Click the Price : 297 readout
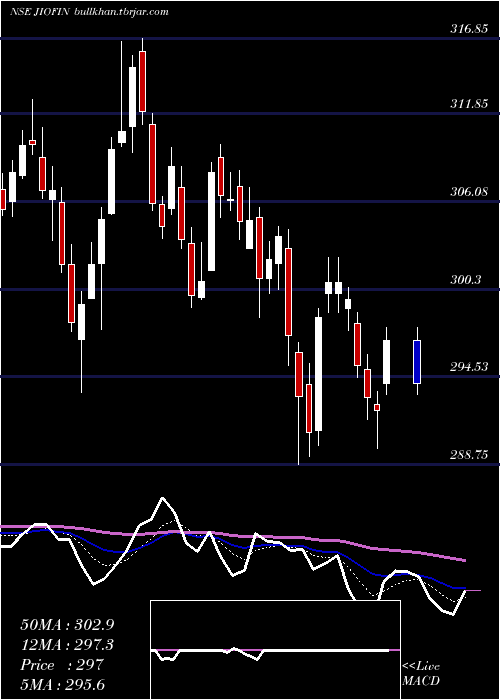Viewport: 500px width, 700px height. pos(62,665)
